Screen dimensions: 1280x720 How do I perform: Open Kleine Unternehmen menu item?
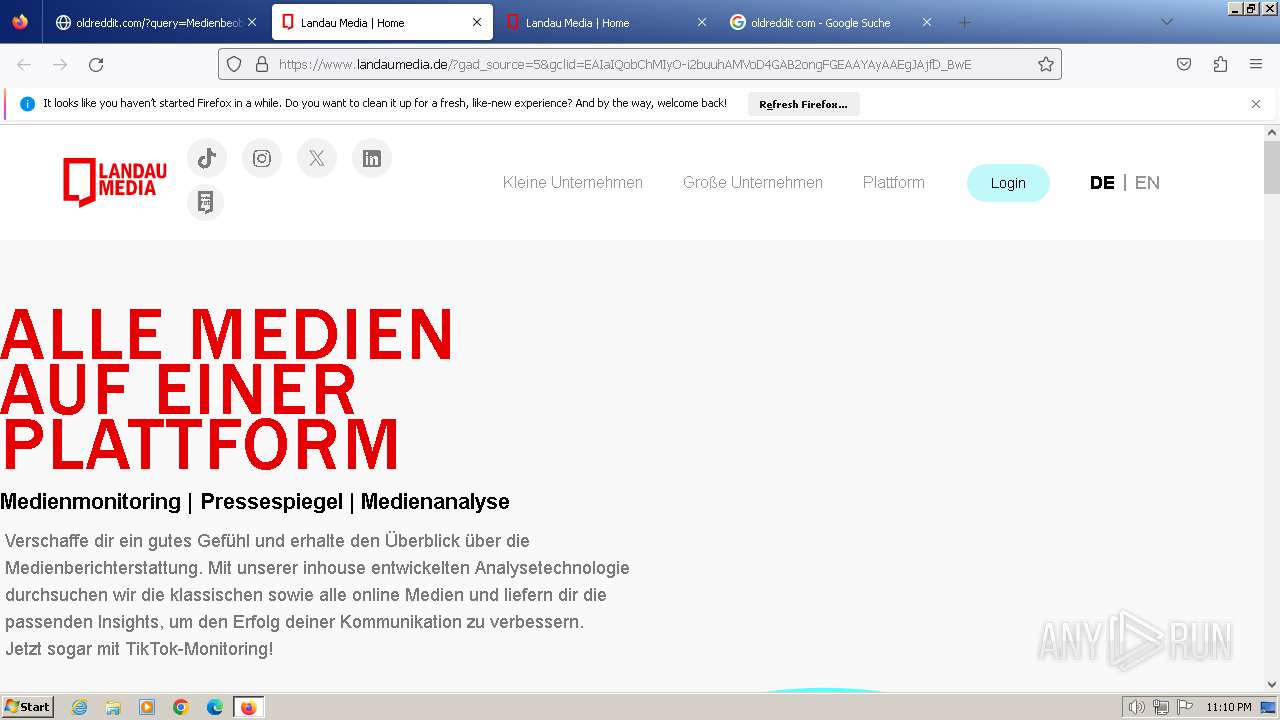point(573,183)
